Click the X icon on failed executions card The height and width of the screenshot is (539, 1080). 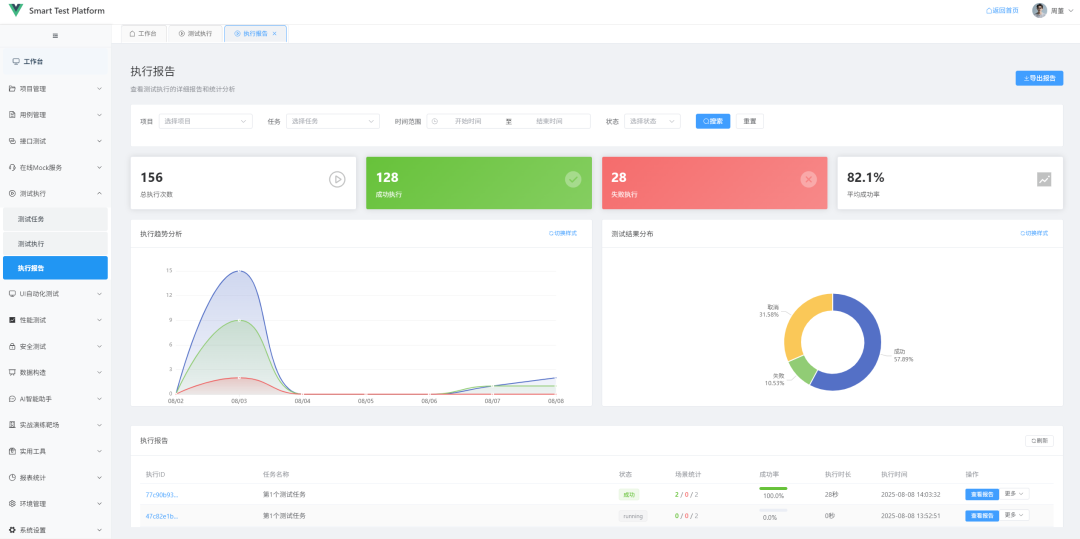point(809,180)
